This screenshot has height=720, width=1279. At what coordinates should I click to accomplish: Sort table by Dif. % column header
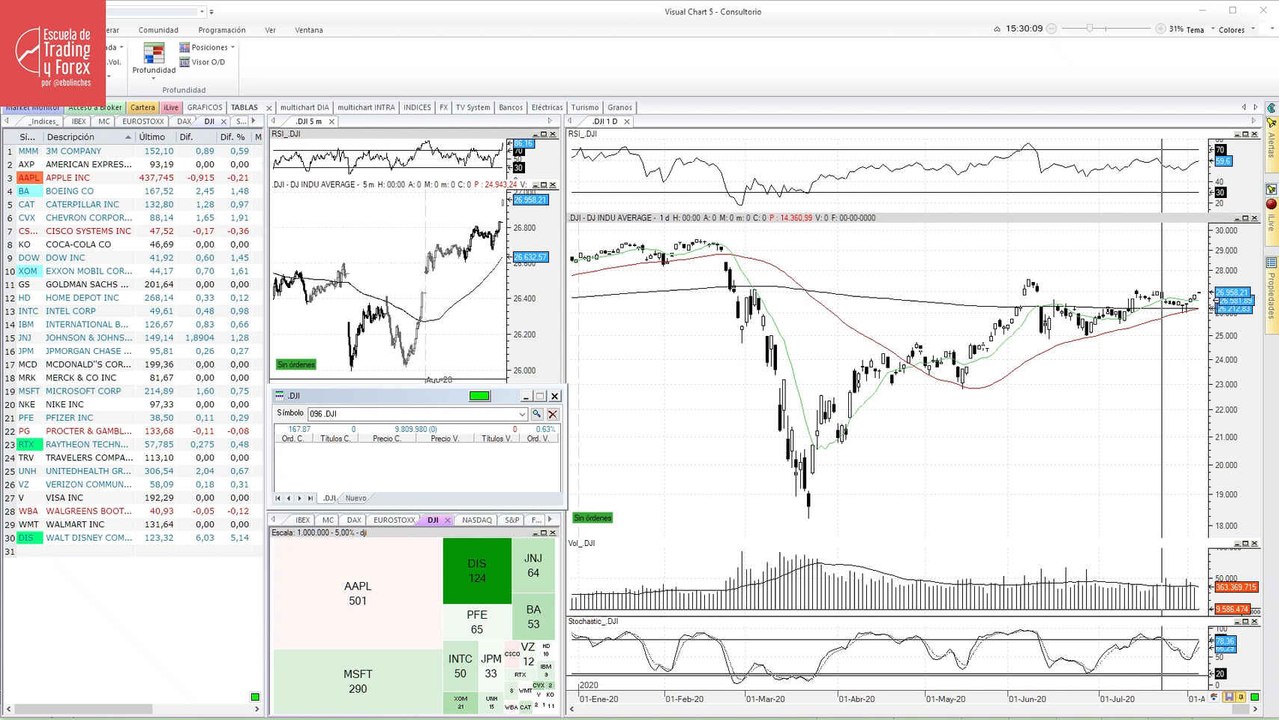click(x=233, y=137)
